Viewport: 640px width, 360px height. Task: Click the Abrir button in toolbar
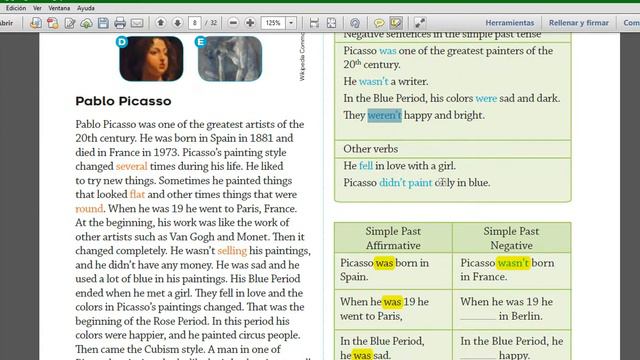click(x=6, y=23)
